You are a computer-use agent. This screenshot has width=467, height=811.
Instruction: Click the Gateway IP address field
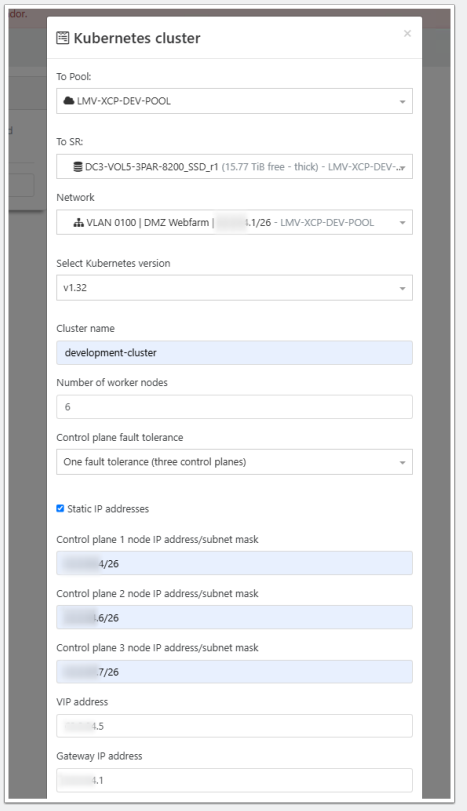tap(234, 780)
